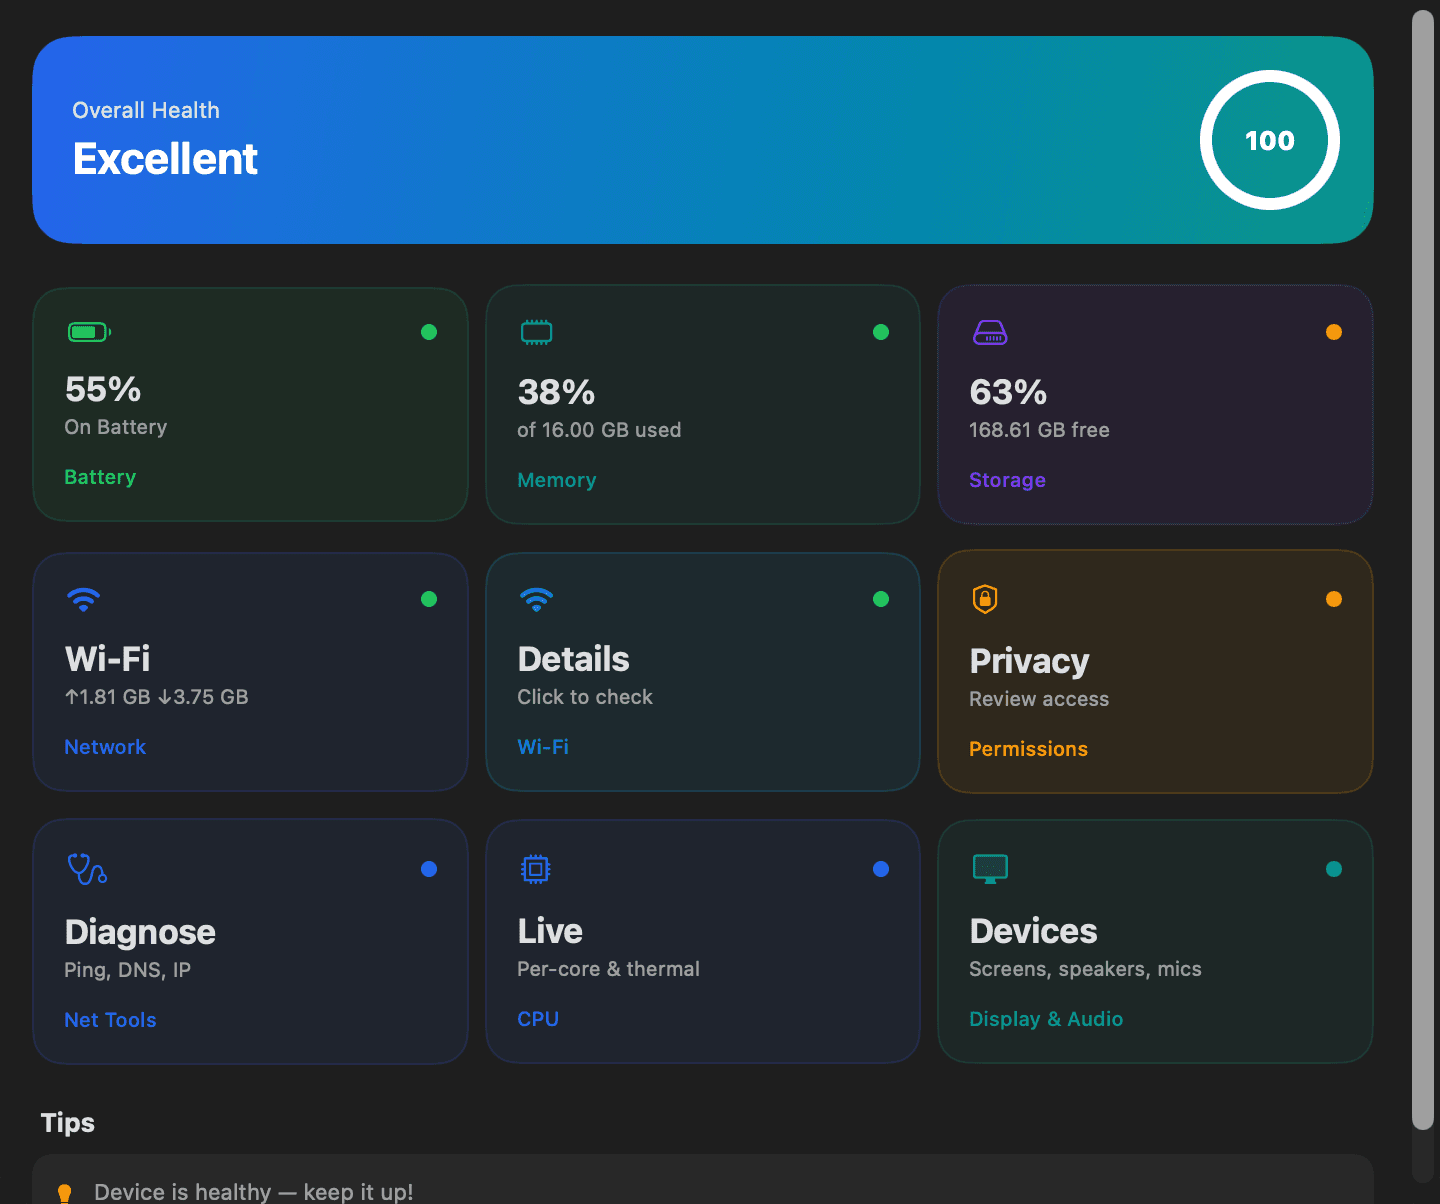Click the vertical scrollbar thumb

click(x=1423, y=570)
